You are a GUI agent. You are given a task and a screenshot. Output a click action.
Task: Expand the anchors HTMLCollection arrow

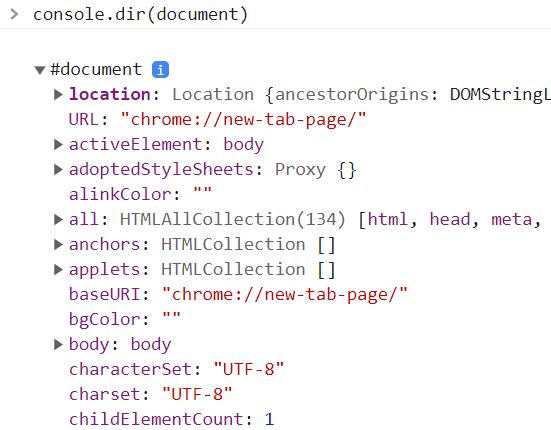(58, 245)
